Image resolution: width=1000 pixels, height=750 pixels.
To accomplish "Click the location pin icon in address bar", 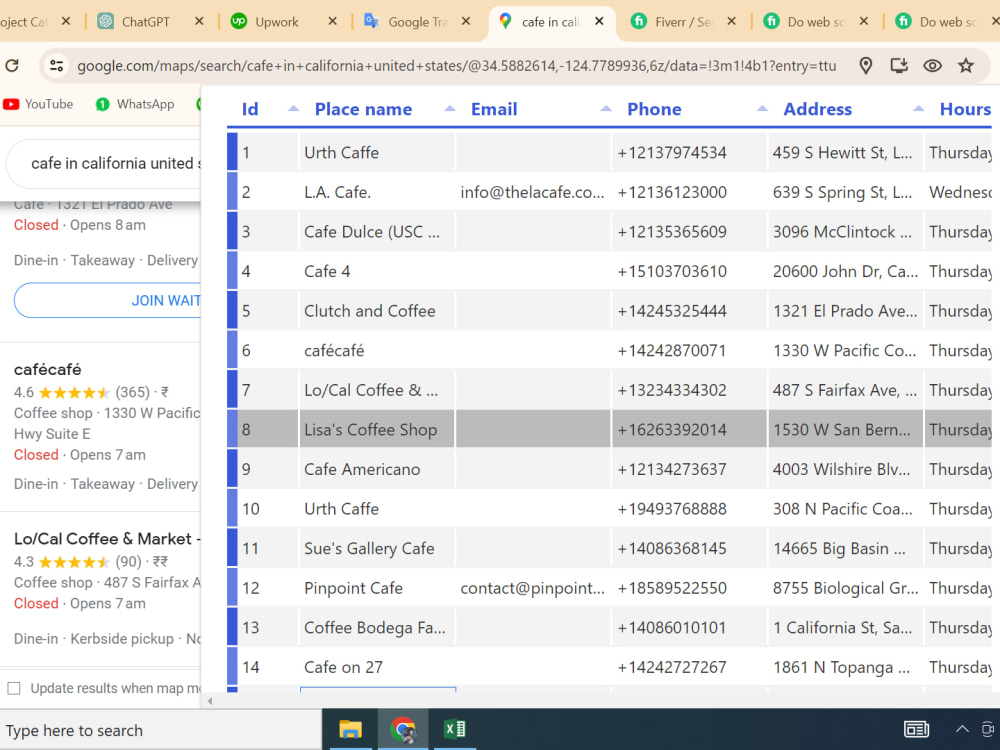I will point(865,65).
